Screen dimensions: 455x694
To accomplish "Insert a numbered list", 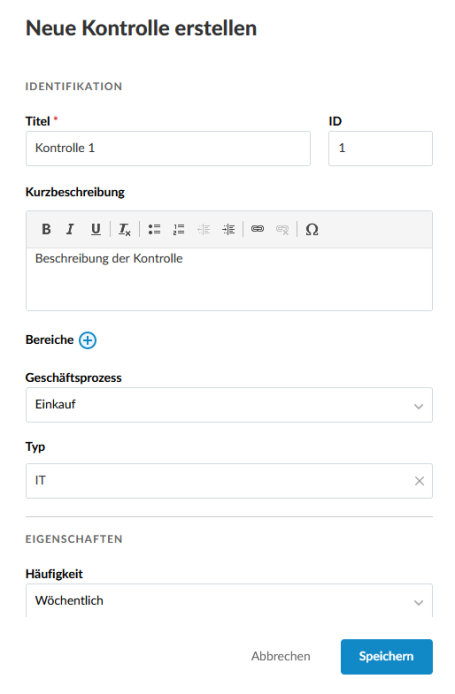I will [179, 229].
